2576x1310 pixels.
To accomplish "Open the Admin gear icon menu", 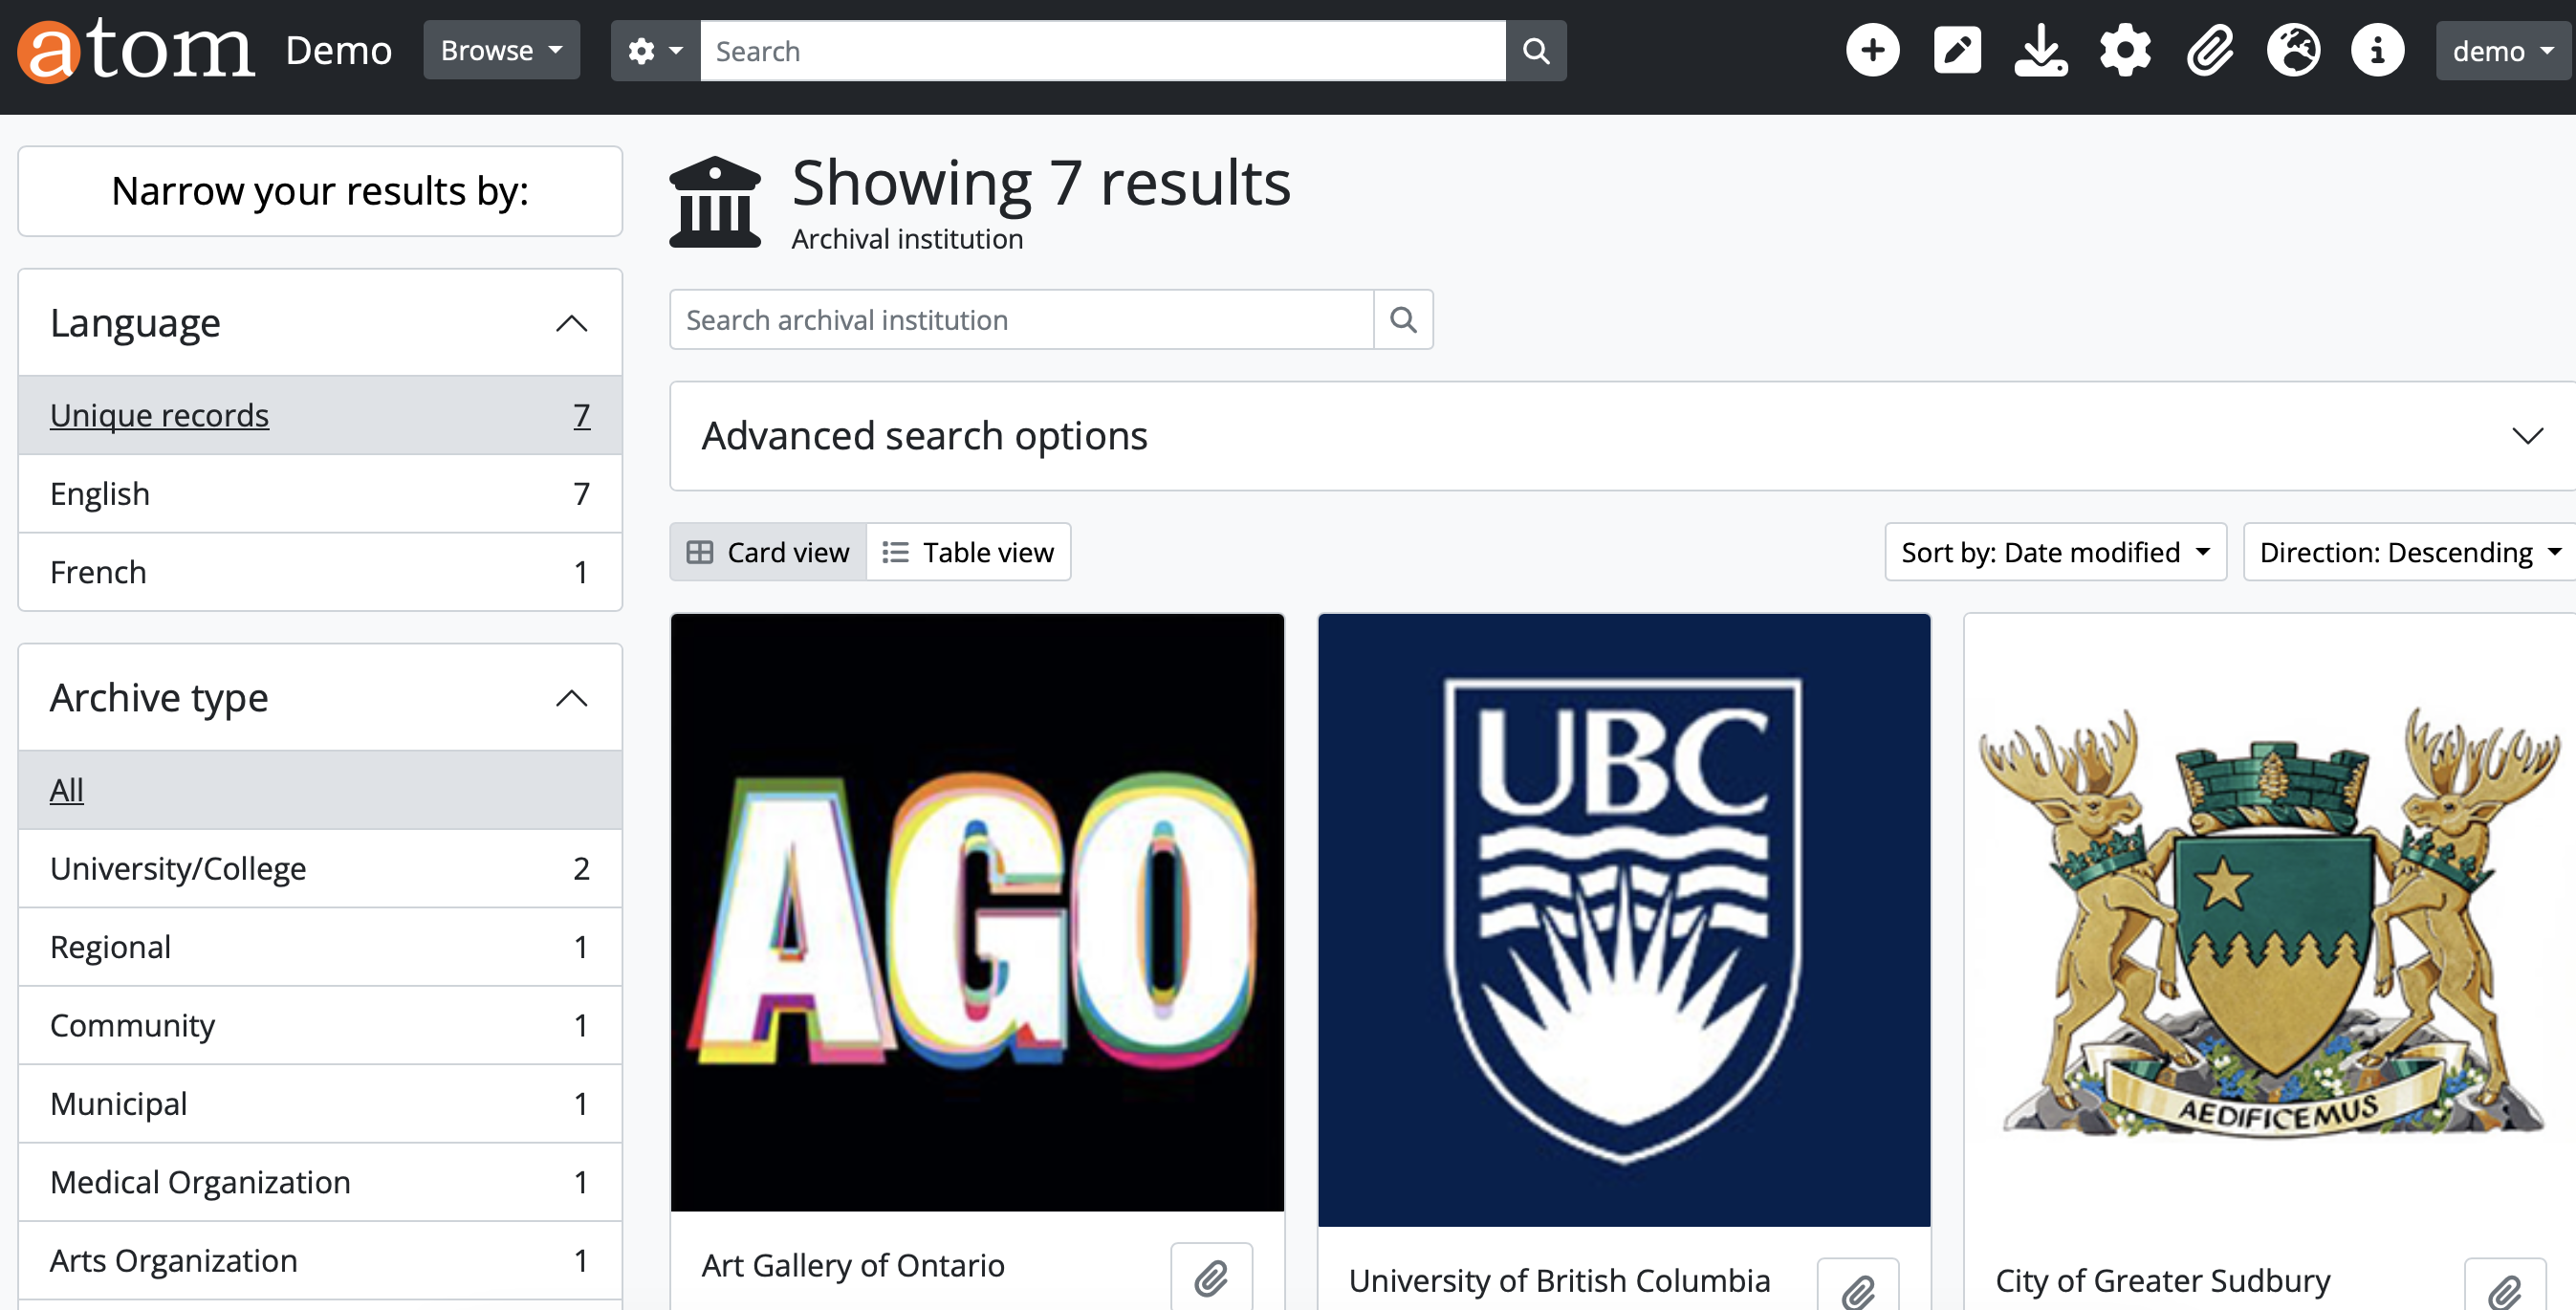I will (2125, 51).
